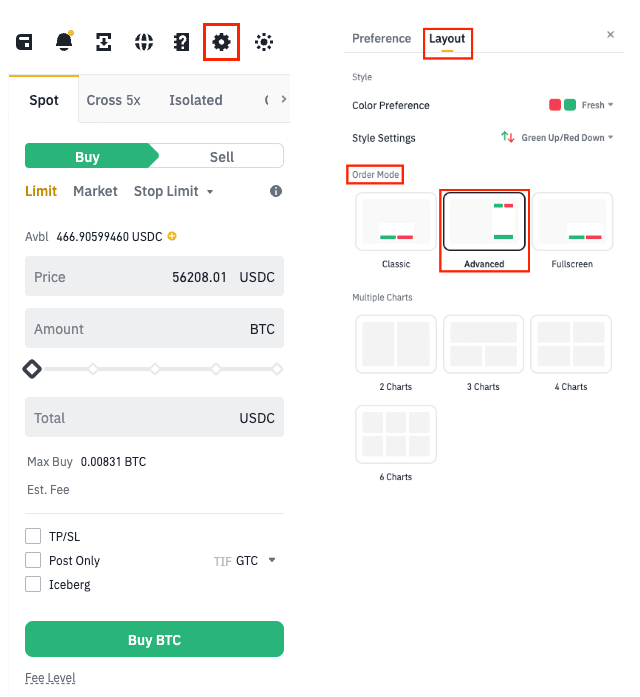The height and width of the screenshot is (697, 640).
Task: Open the notifications bell
Action: (x=64, y=42)
